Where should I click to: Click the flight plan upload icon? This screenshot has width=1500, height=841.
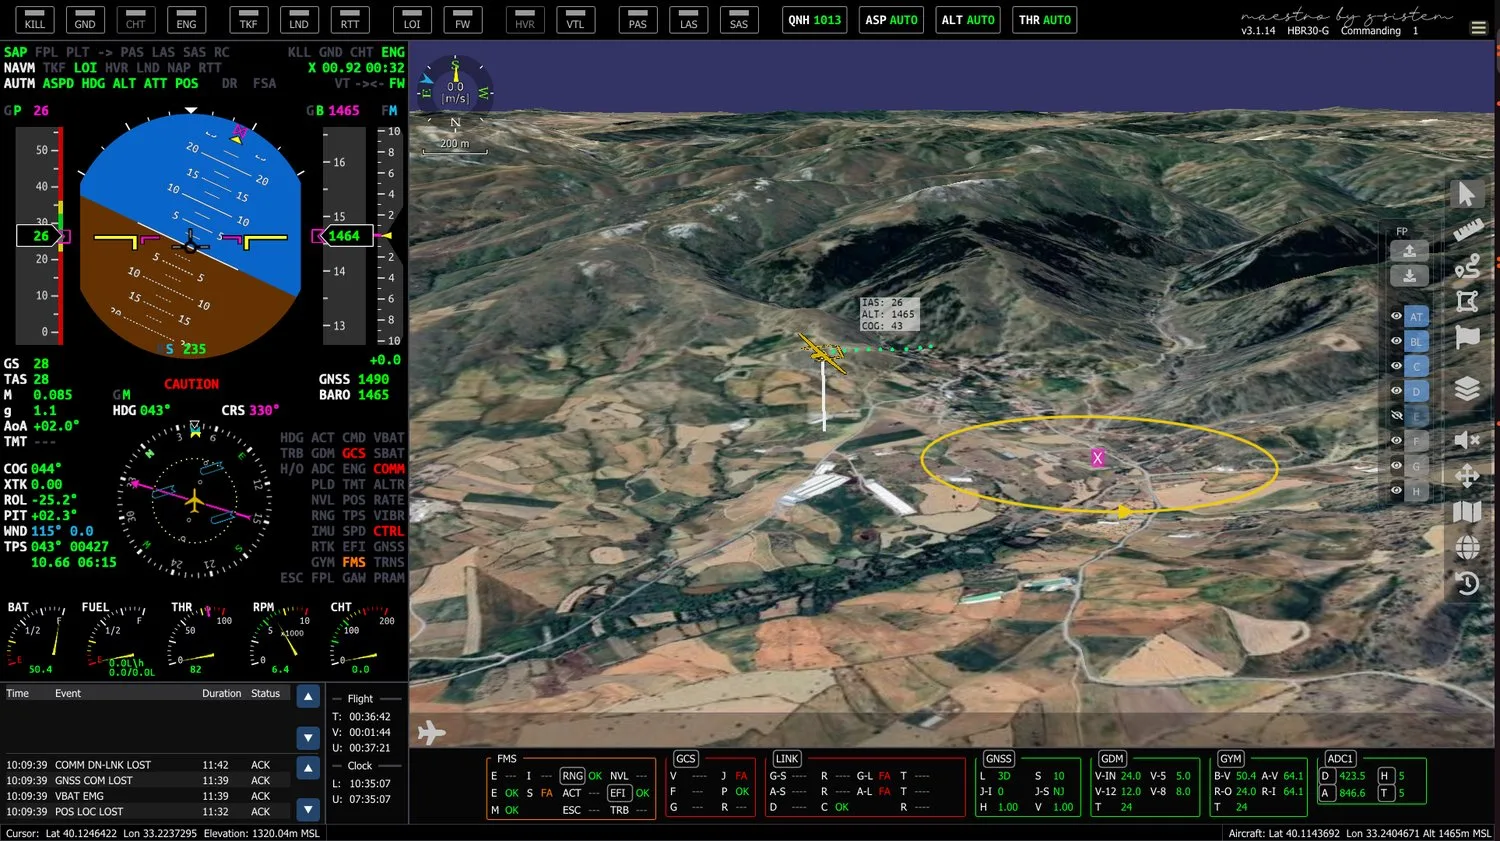(1409, 251)
